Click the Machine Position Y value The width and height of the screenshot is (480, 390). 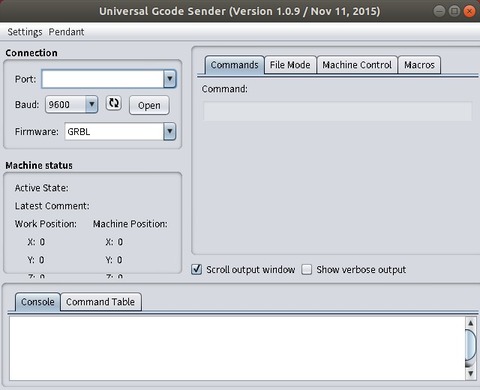click(120, 260)
